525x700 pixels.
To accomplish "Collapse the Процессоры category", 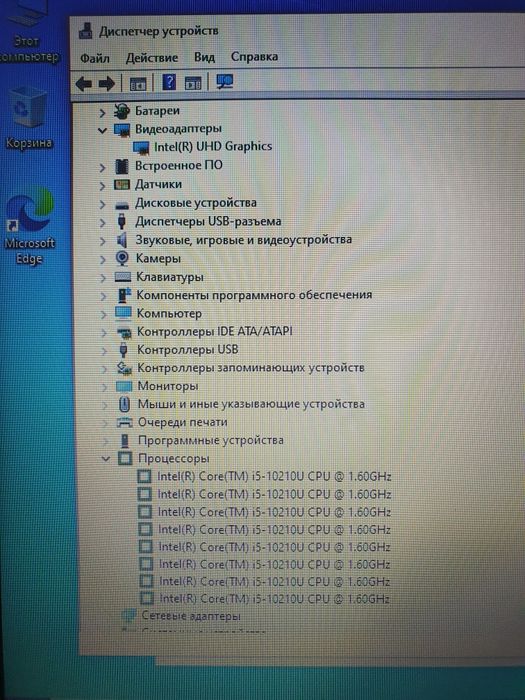I will tap(105, 458).
